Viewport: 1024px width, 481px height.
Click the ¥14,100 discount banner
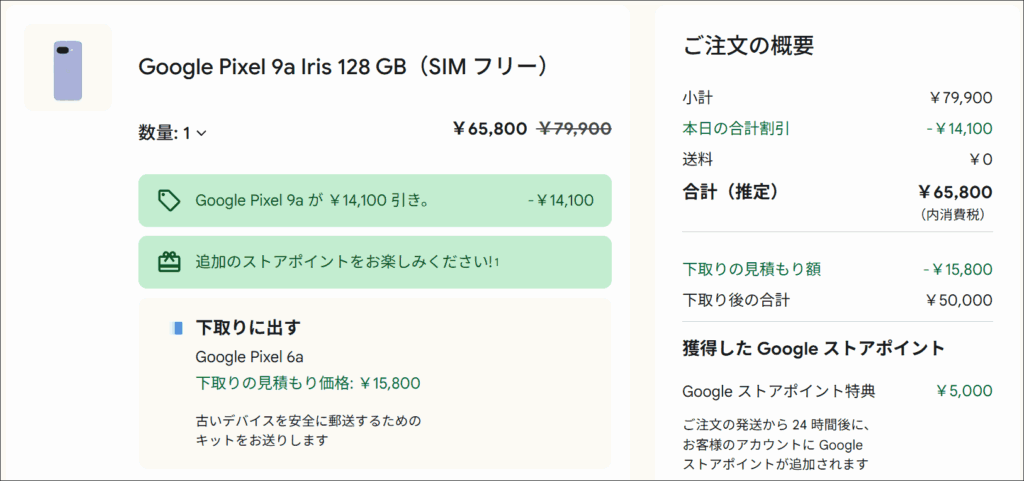375,200
